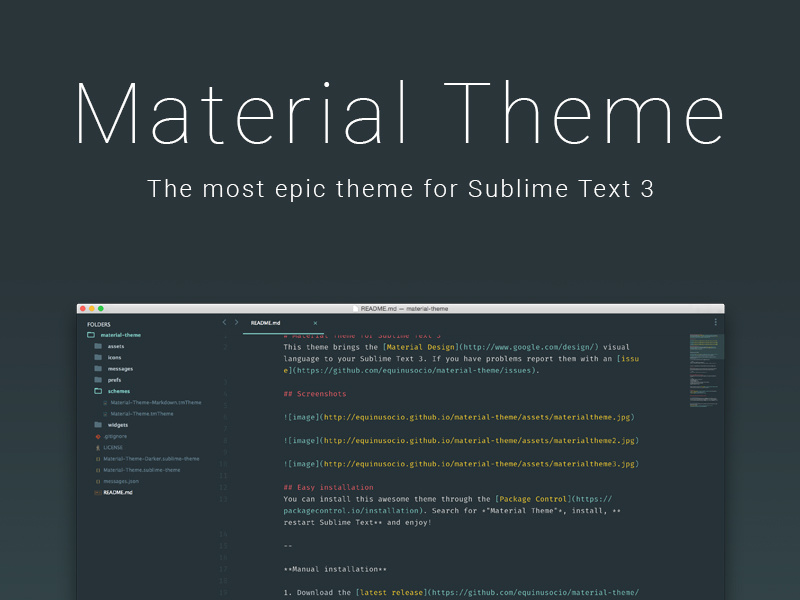Close the README.md tab
The height and width of the screenshot is (600, 800).
[x=315, y=323]
